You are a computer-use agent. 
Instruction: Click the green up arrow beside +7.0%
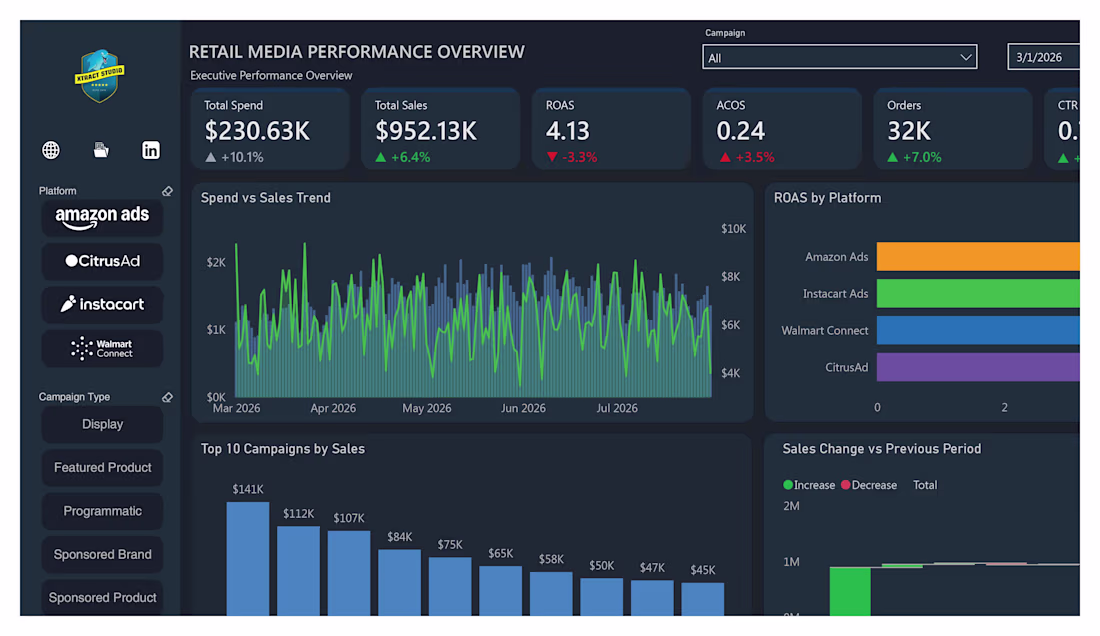(x=893, y=157)
